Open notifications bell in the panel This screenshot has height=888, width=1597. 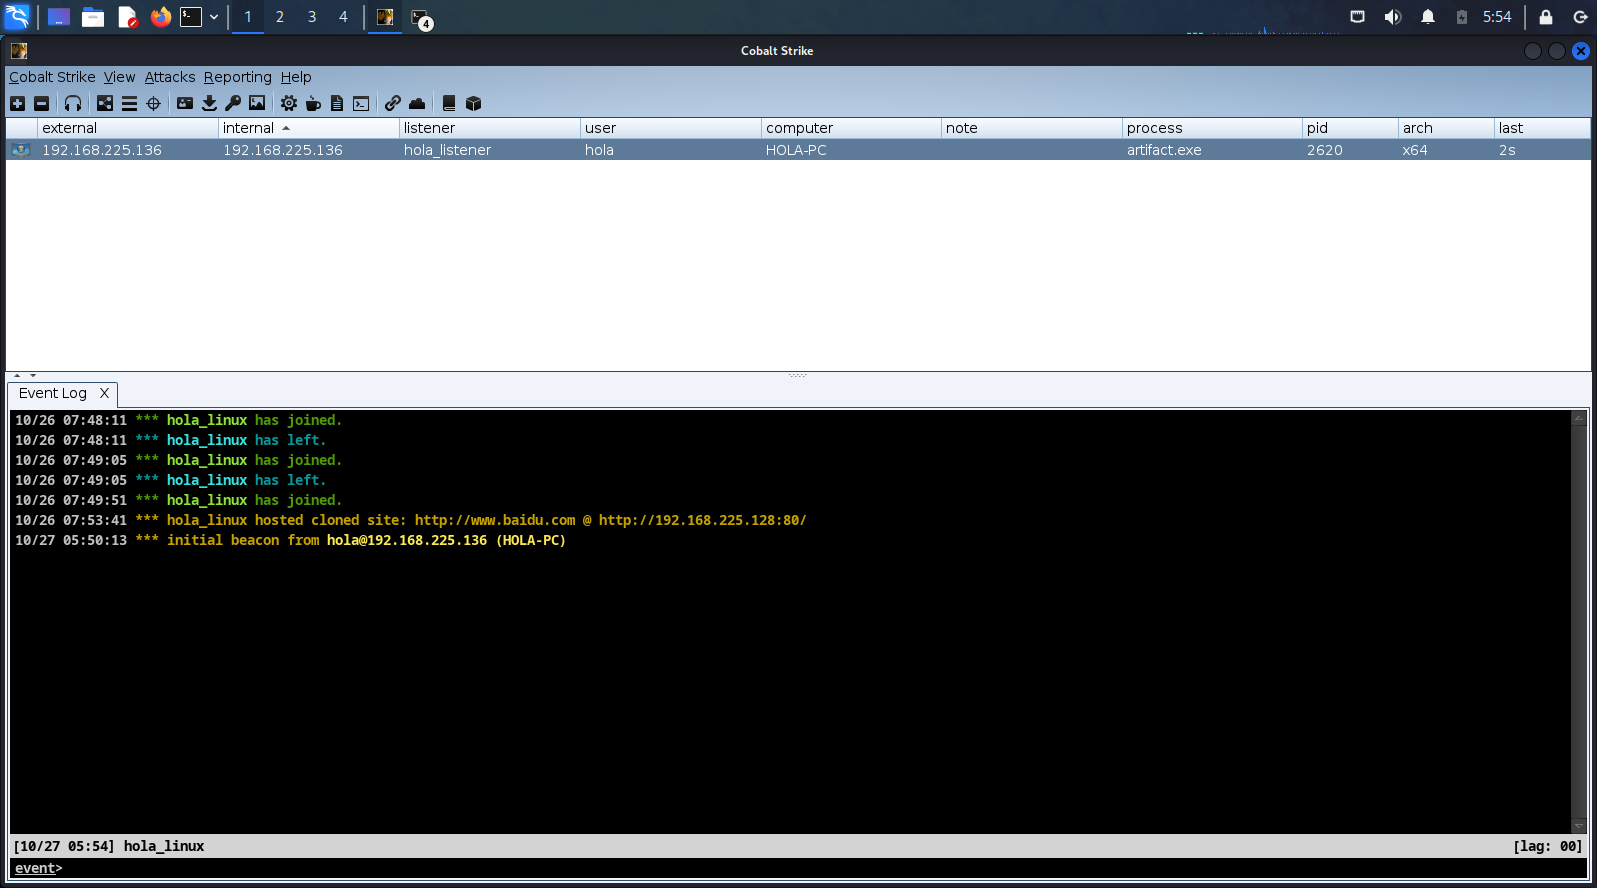(1428, 17)
